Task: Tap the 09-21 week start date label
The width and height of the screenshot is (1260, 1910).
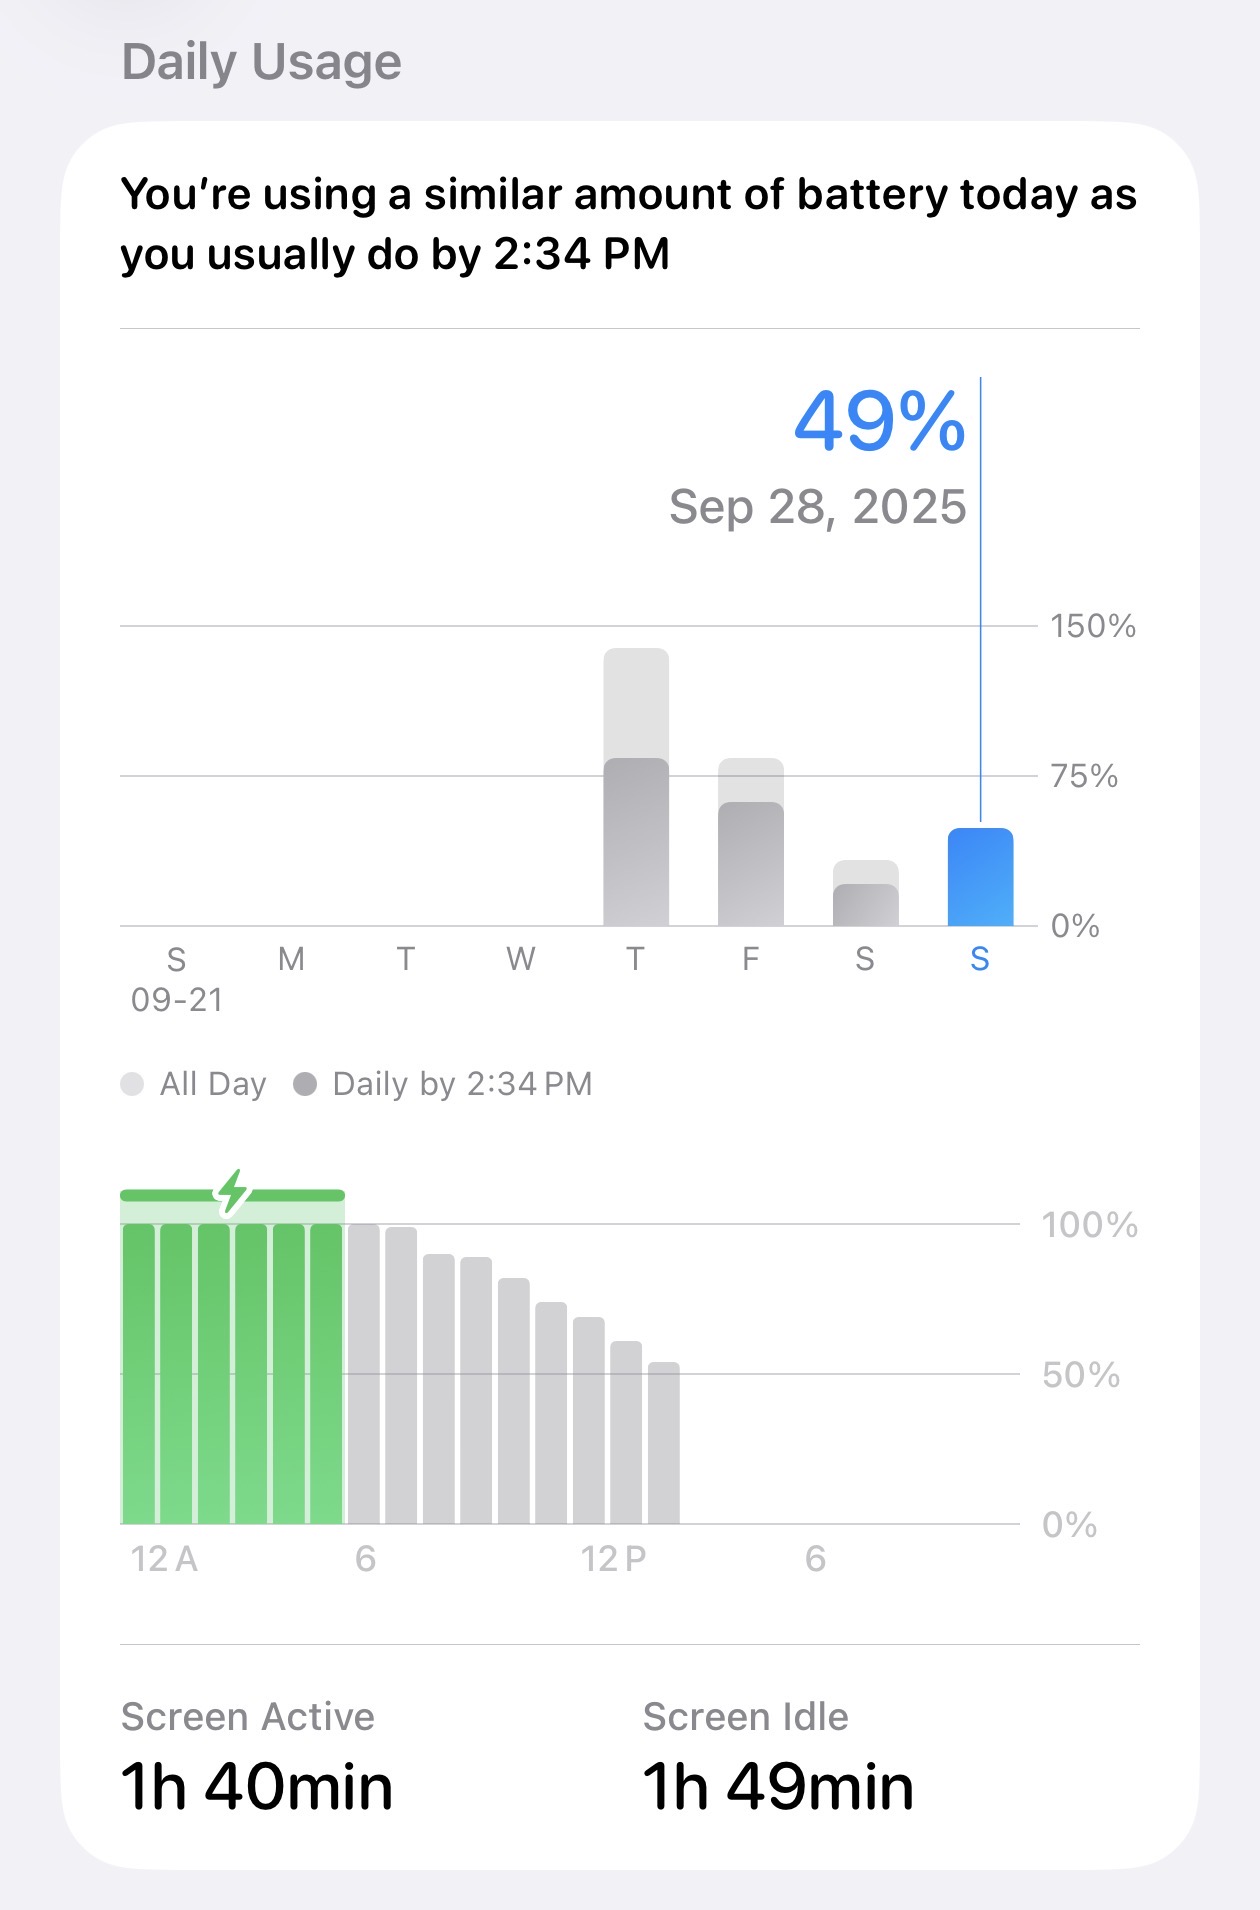Action: tap(177, 1000)
